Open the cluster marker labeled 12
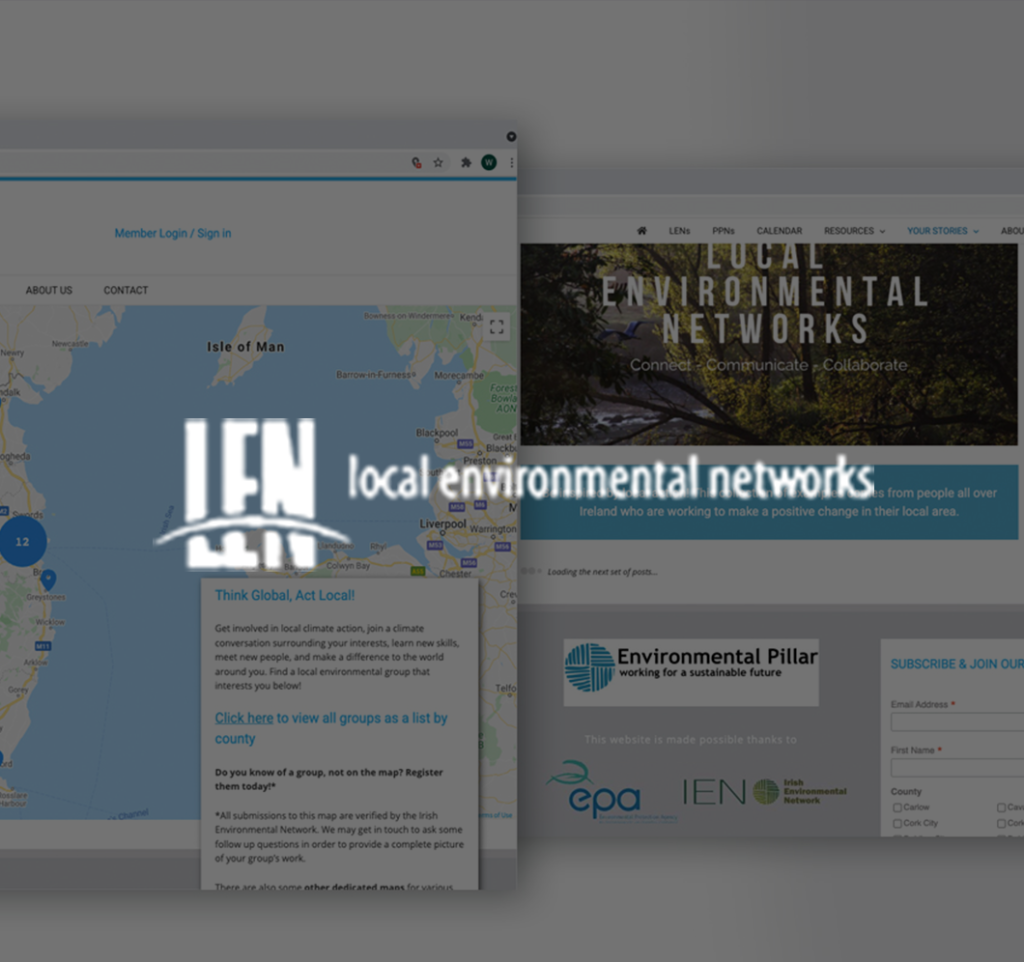This screenshot has width=1024, height=962. click(23, 541)
